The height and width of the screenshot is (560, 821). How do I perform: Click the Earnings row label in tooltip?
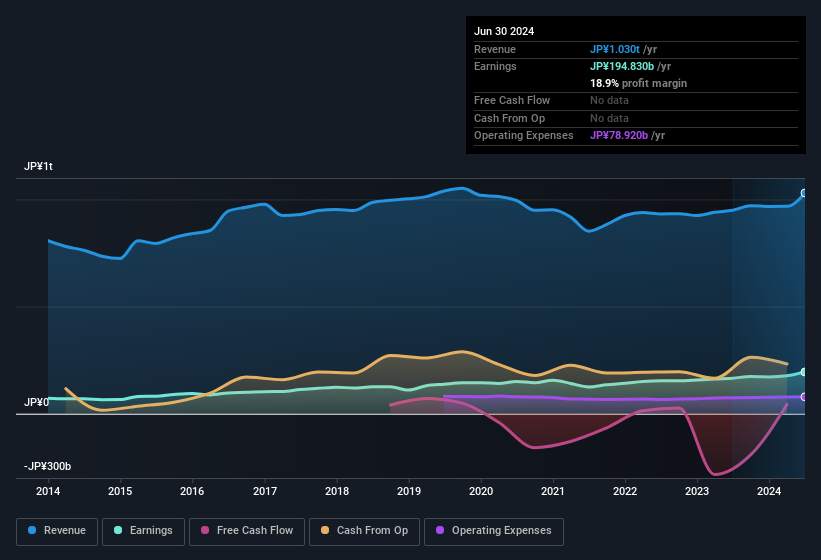coord(495,66)
